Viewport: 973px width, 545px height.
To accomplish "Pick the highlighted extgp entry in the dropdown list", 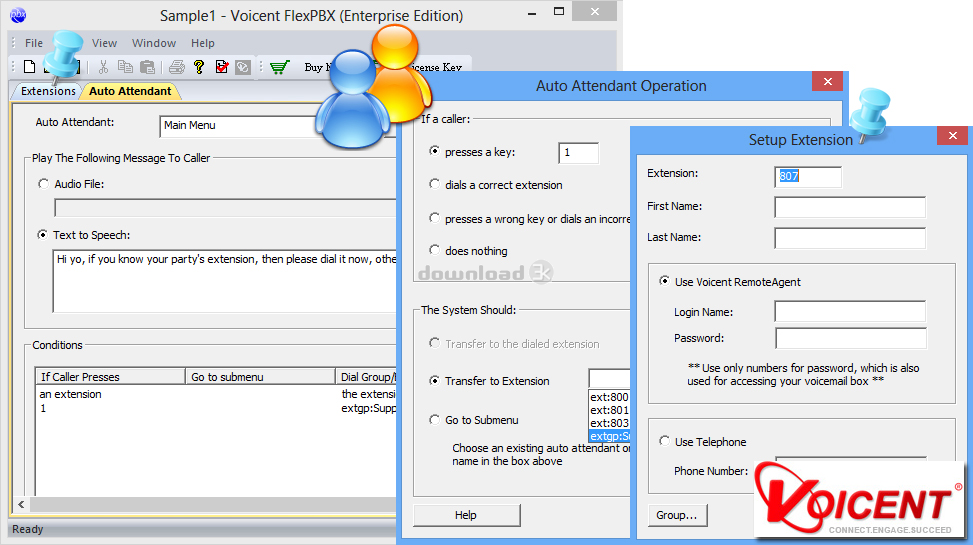I will click(x=609, y=436).
